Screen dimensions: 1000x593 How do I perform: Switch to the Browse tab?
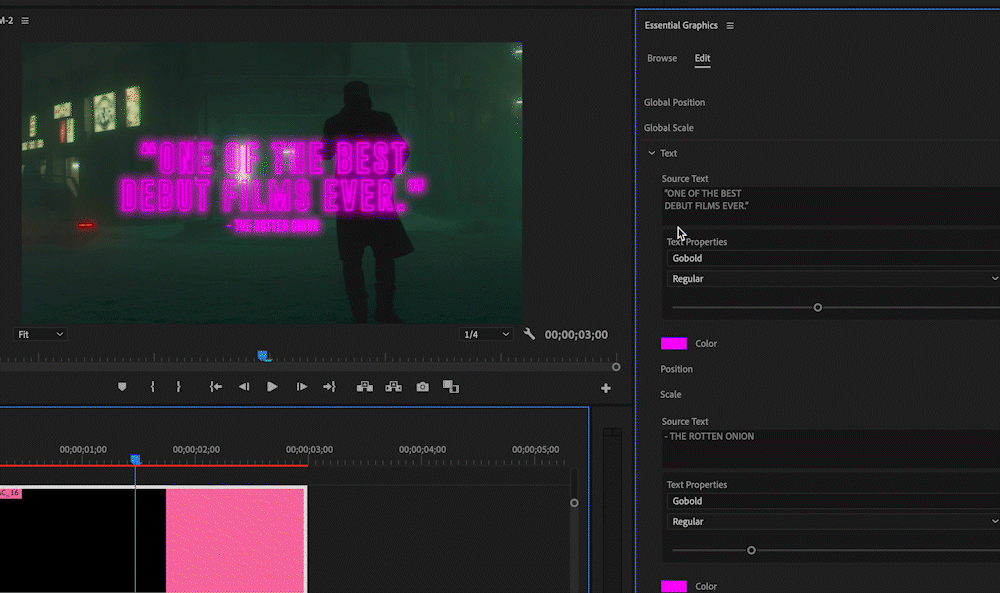pos(662,58)
